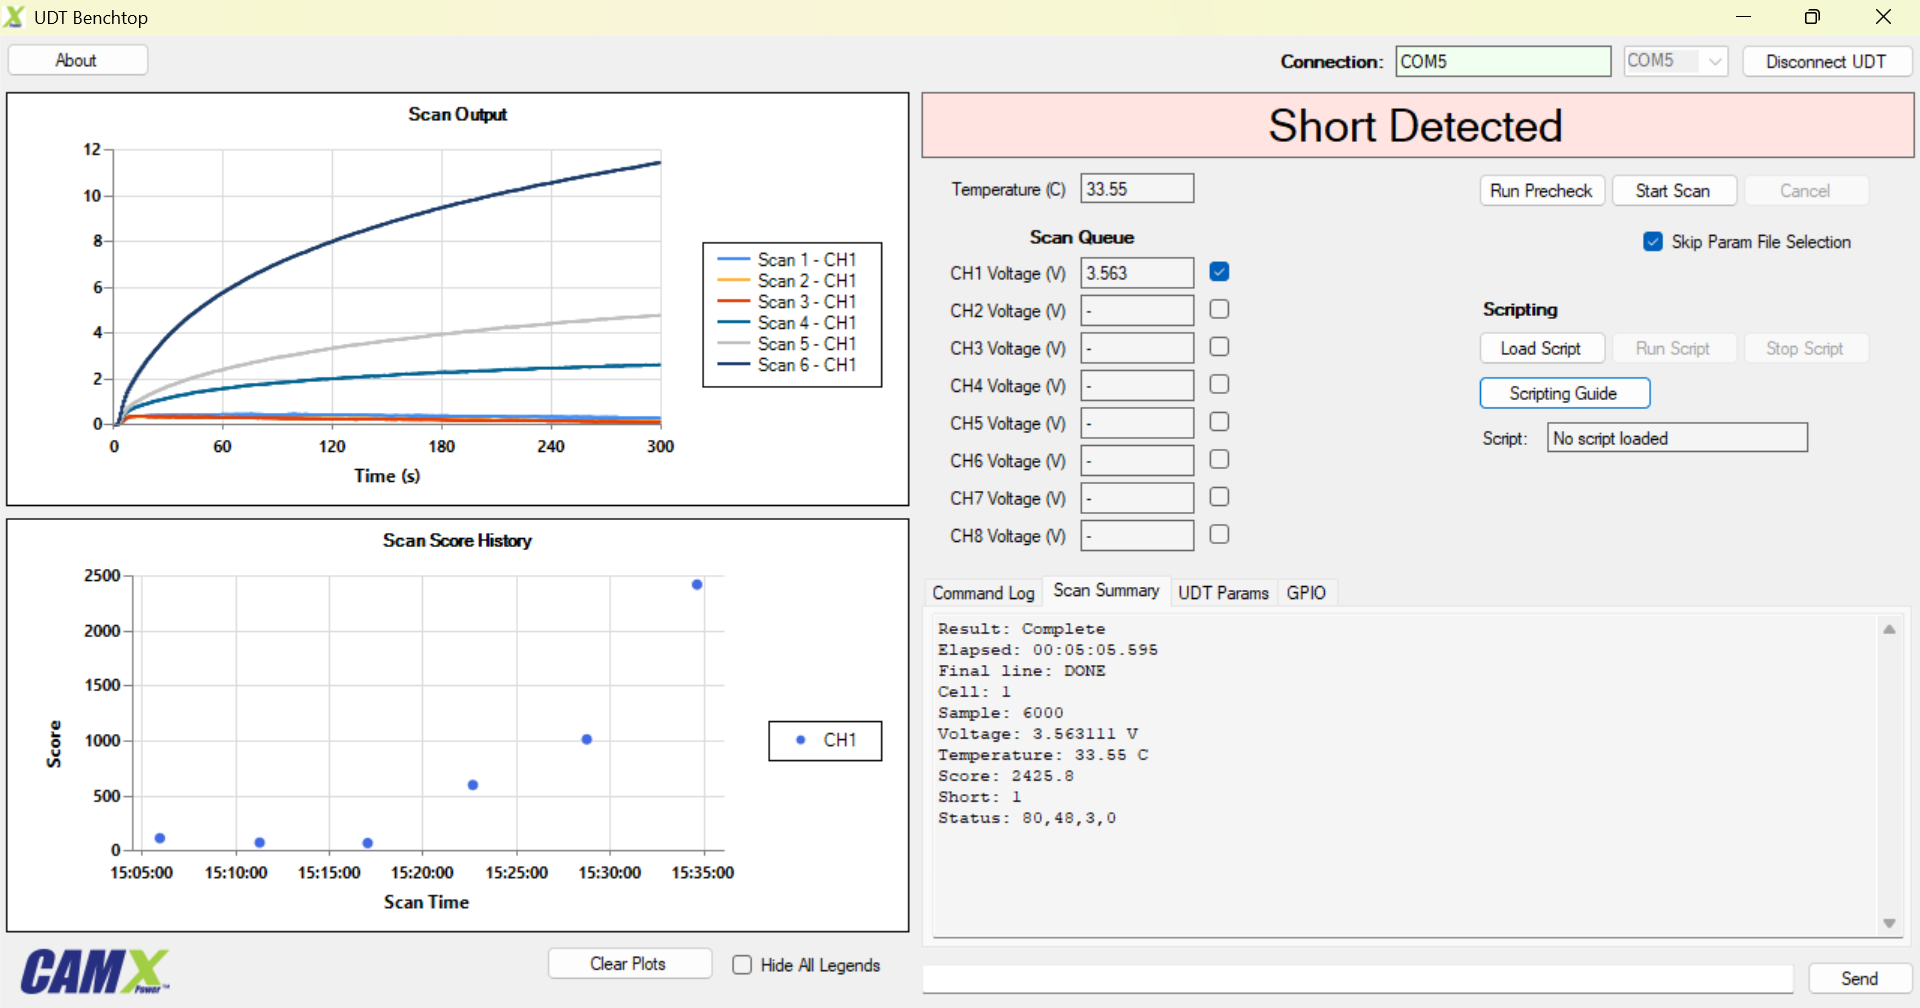
Task: Click the scroll down arrow in Scan Summary
Action: (x=1889, y=923)
